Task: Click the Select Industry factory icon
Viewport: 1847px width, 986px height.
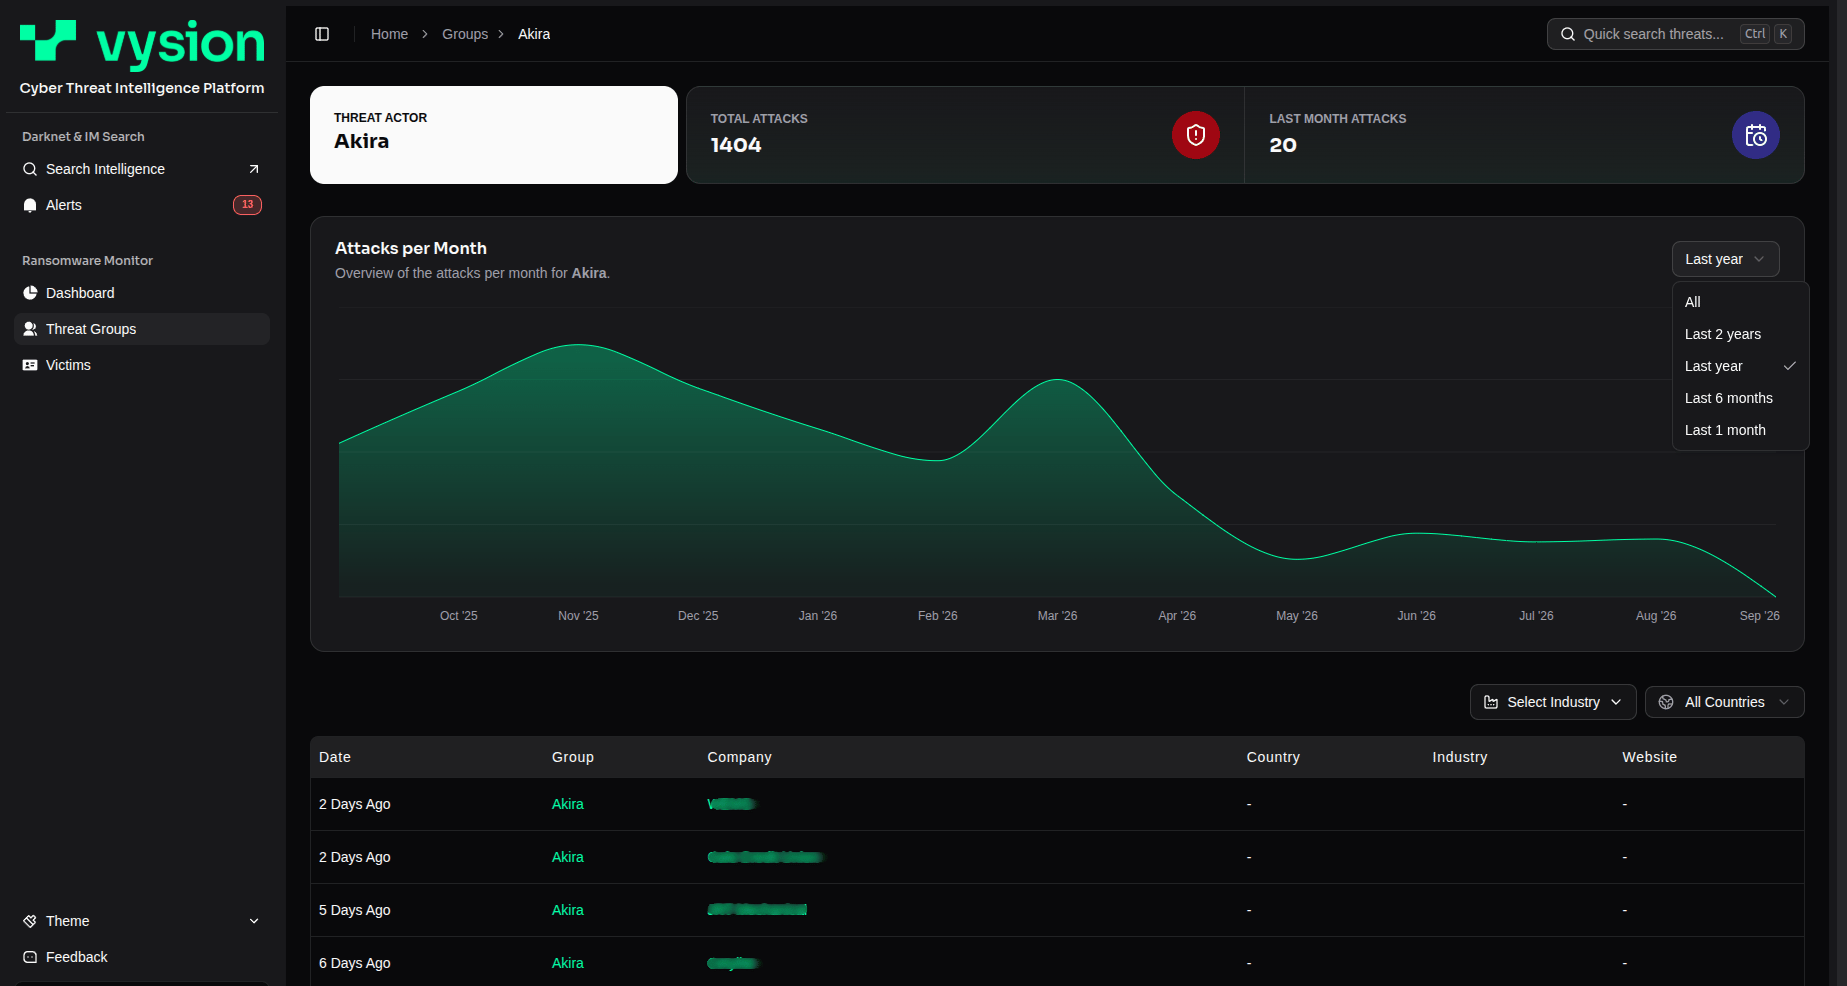Action: [1491, 702]
